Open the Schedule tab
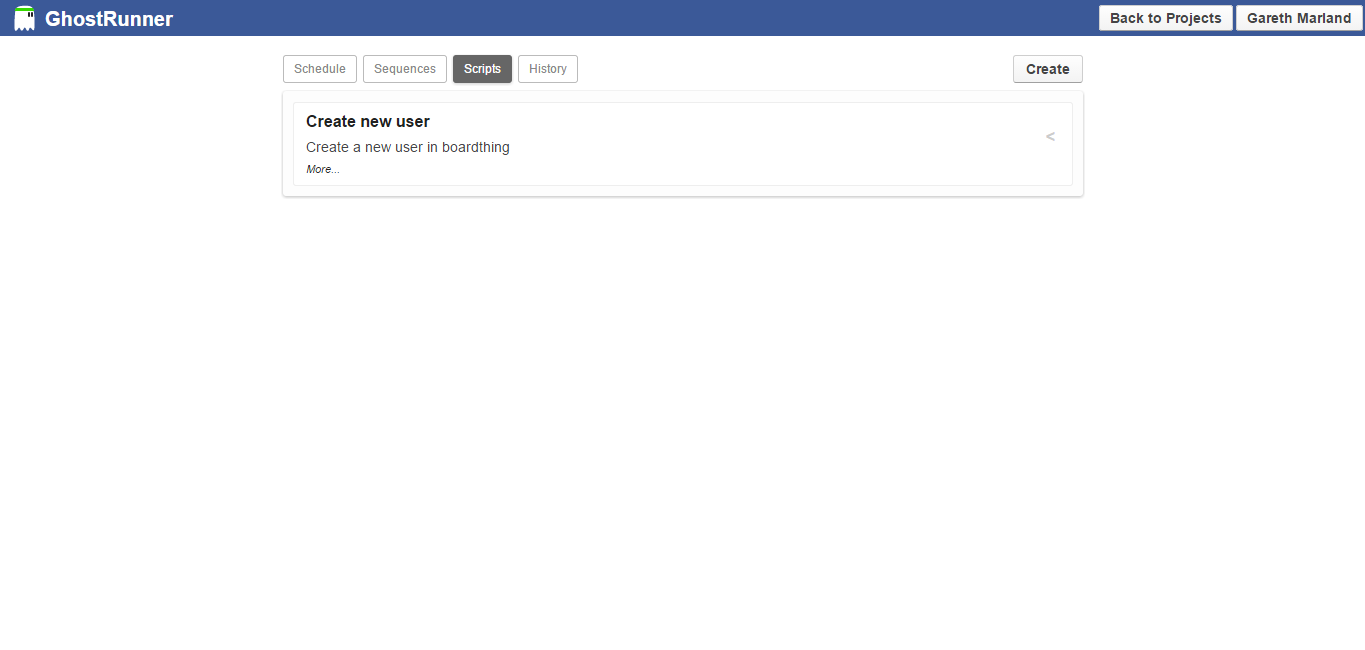The height and width of the screenshot is (650, 1365). 319,68
